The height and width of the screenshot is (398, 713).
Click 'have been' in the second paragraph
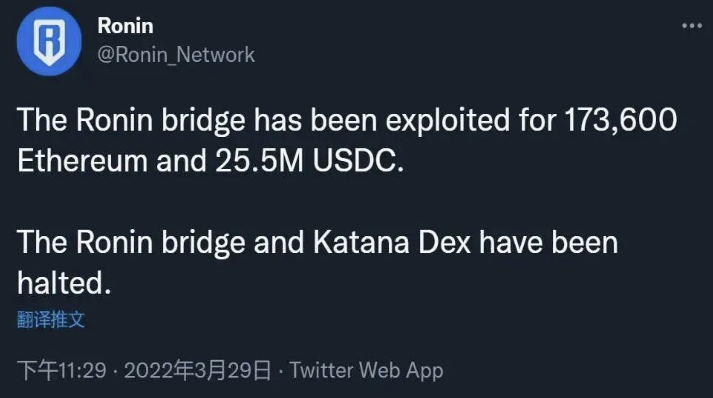click(549, 242)
